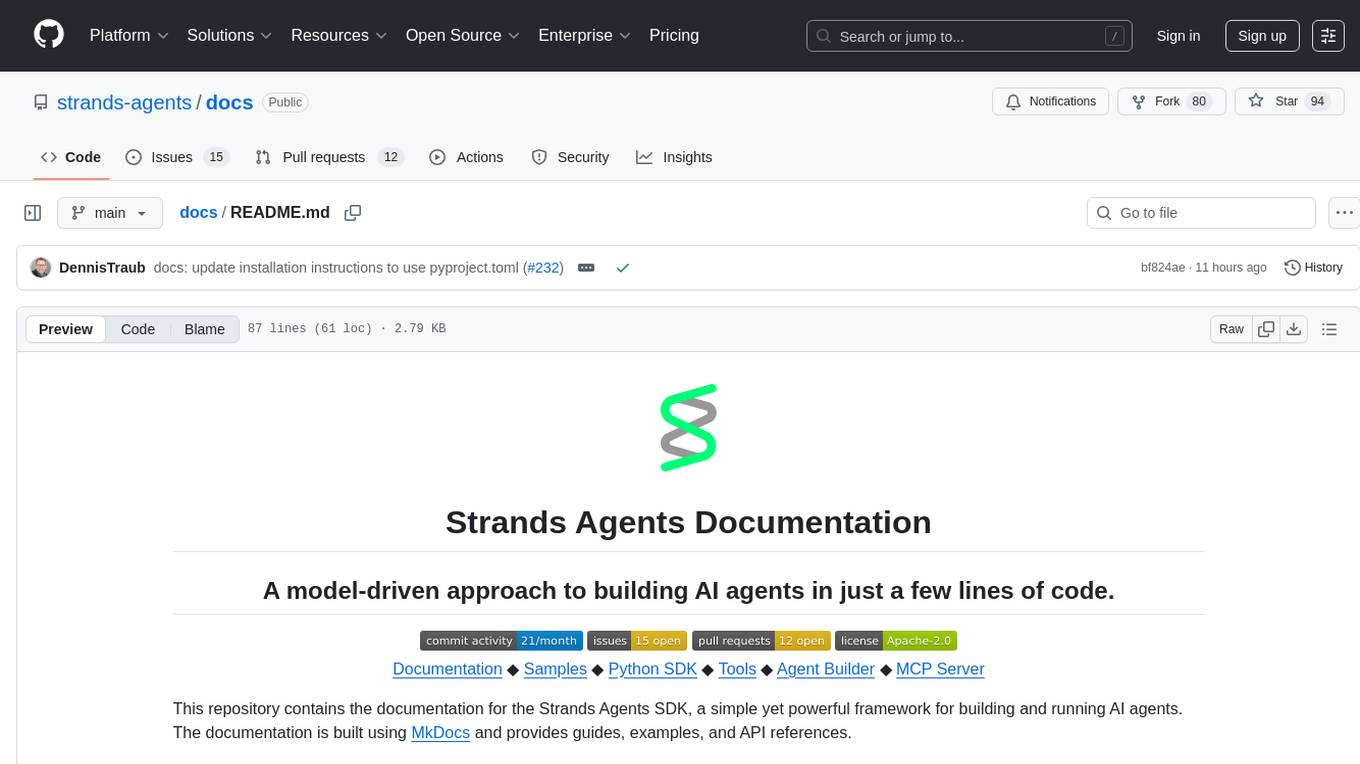Expand the Open Source navigation menu
1360x764 pixels.
click(x=463, y=35)
